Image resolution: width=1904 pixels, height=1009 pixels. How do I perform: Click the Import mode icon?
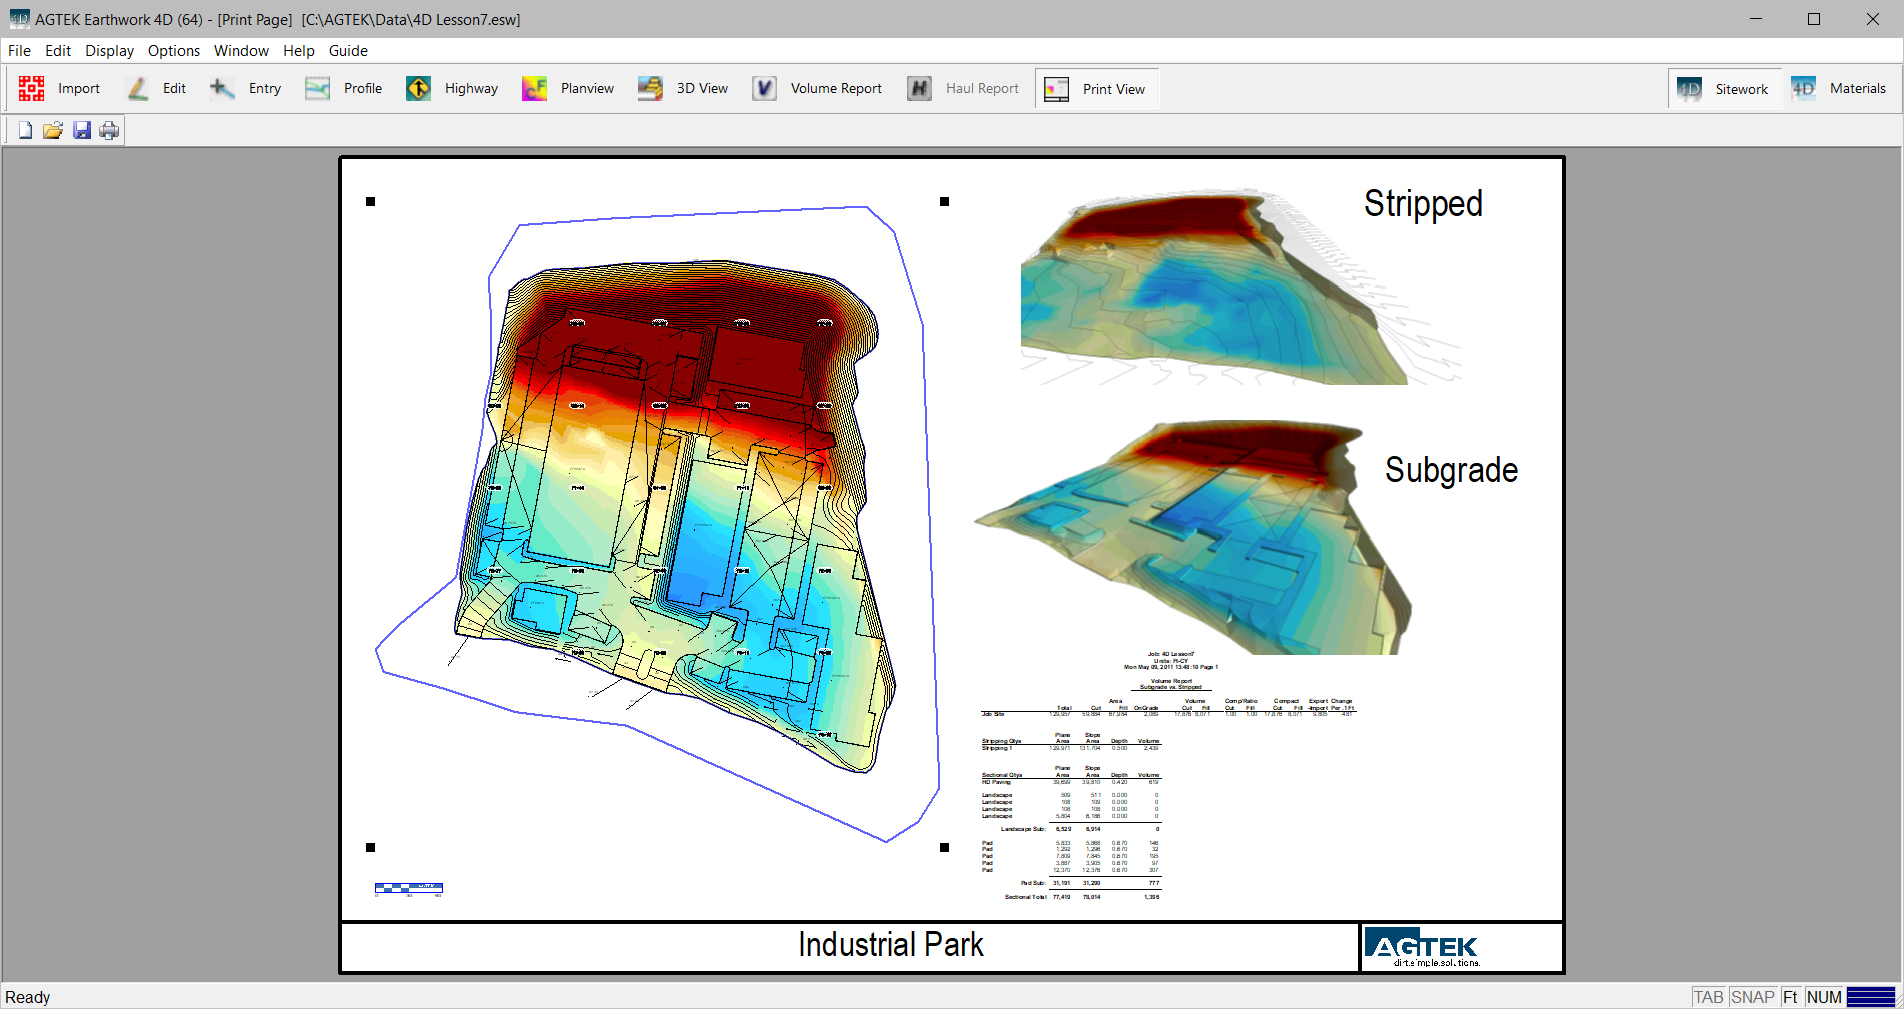tap(32, 89)
